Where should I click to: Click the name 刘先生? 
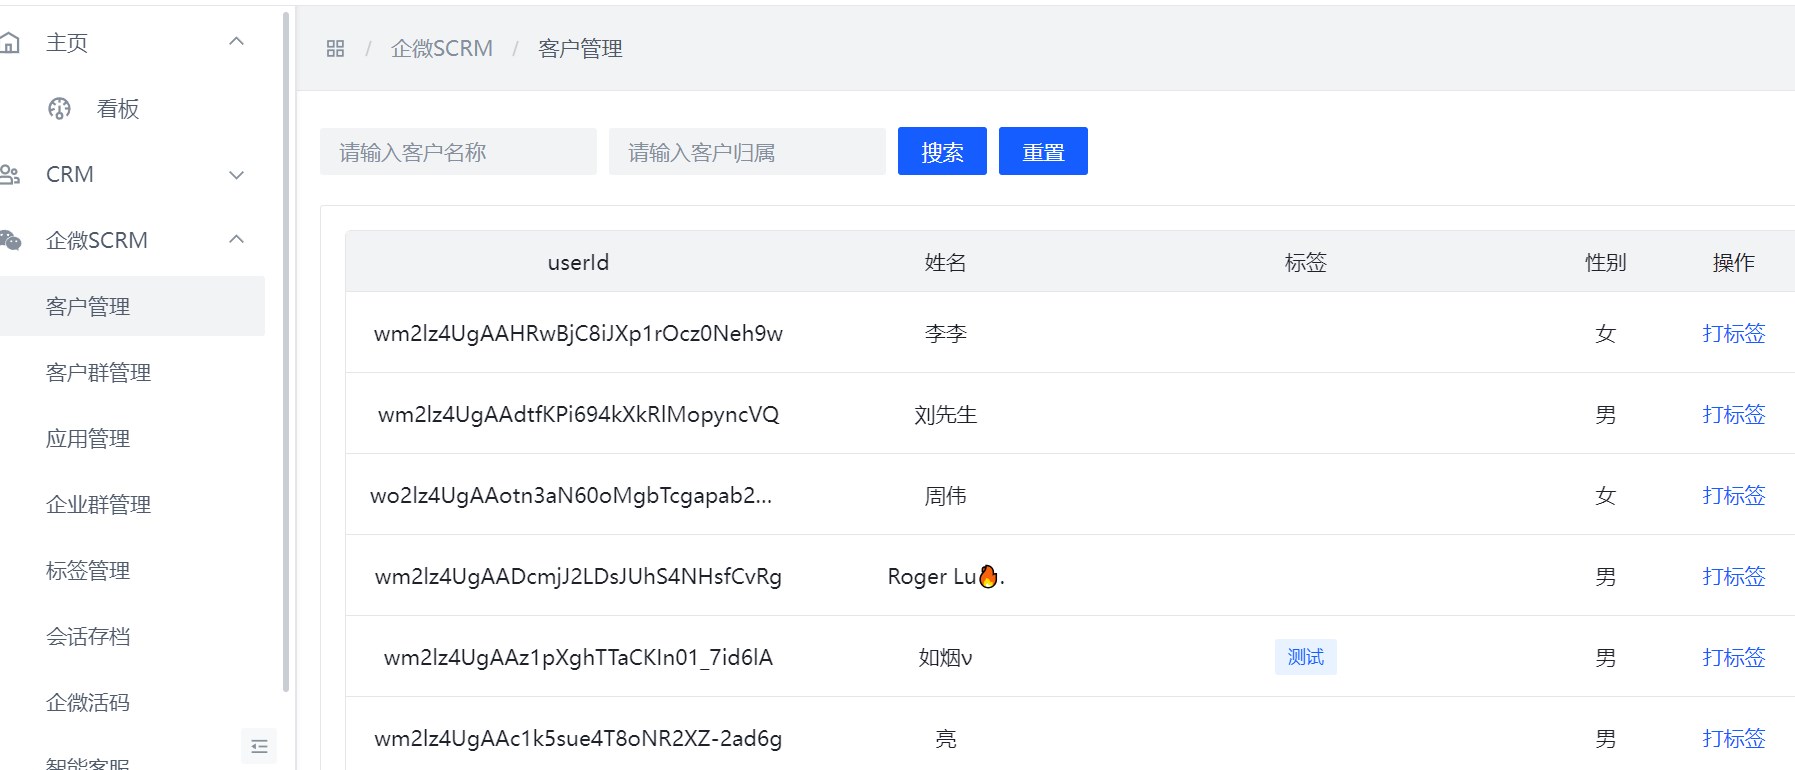(945, 414)
